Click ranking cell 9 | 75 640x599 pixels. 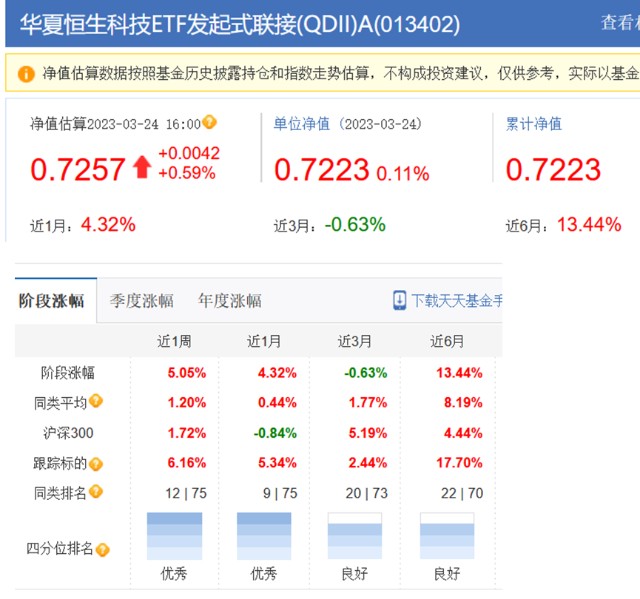point(280,493)
